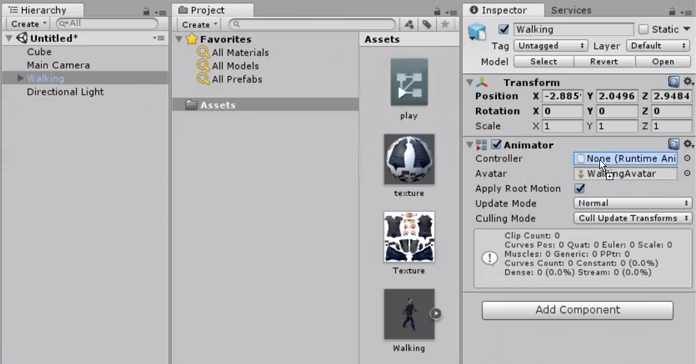Open the Transform help reference icon
This screenshot has width=696, height=364.
click(673, 82)
